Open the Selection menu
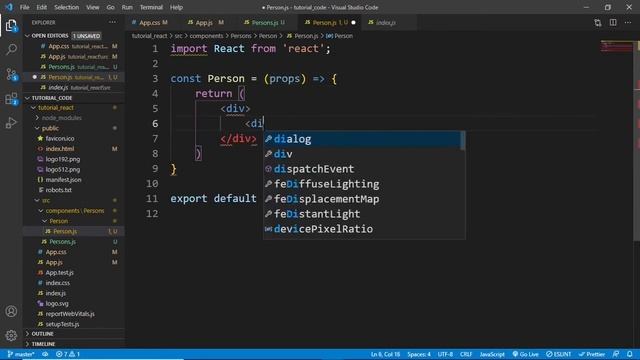The image size is (640, 360). (66, 7)
